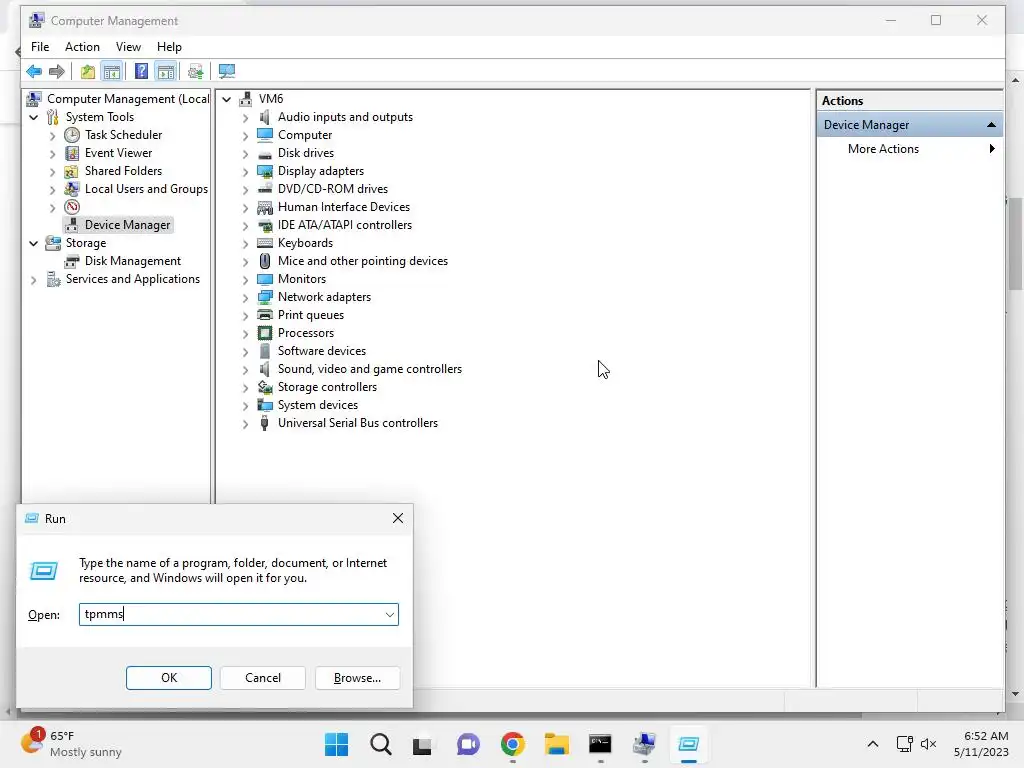Expand Display adapters category chevron
Screen dimensions: 1024x768
[x=245, y=172]
